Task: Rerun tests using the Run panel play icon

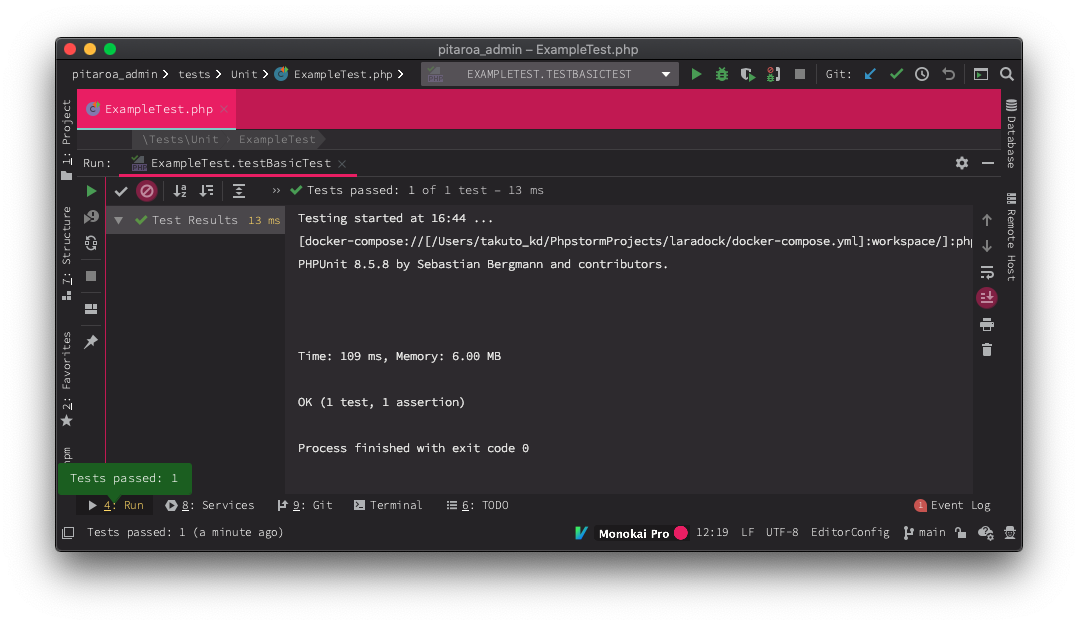Action: (91, 191)
